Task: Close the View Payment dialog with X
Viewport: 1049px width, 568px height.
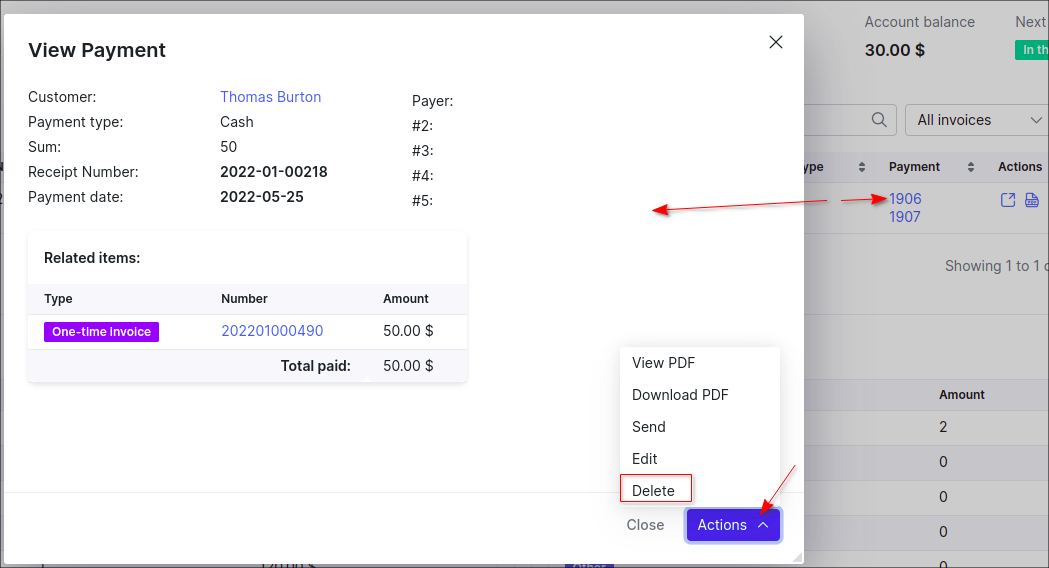Action: [775, 42]
